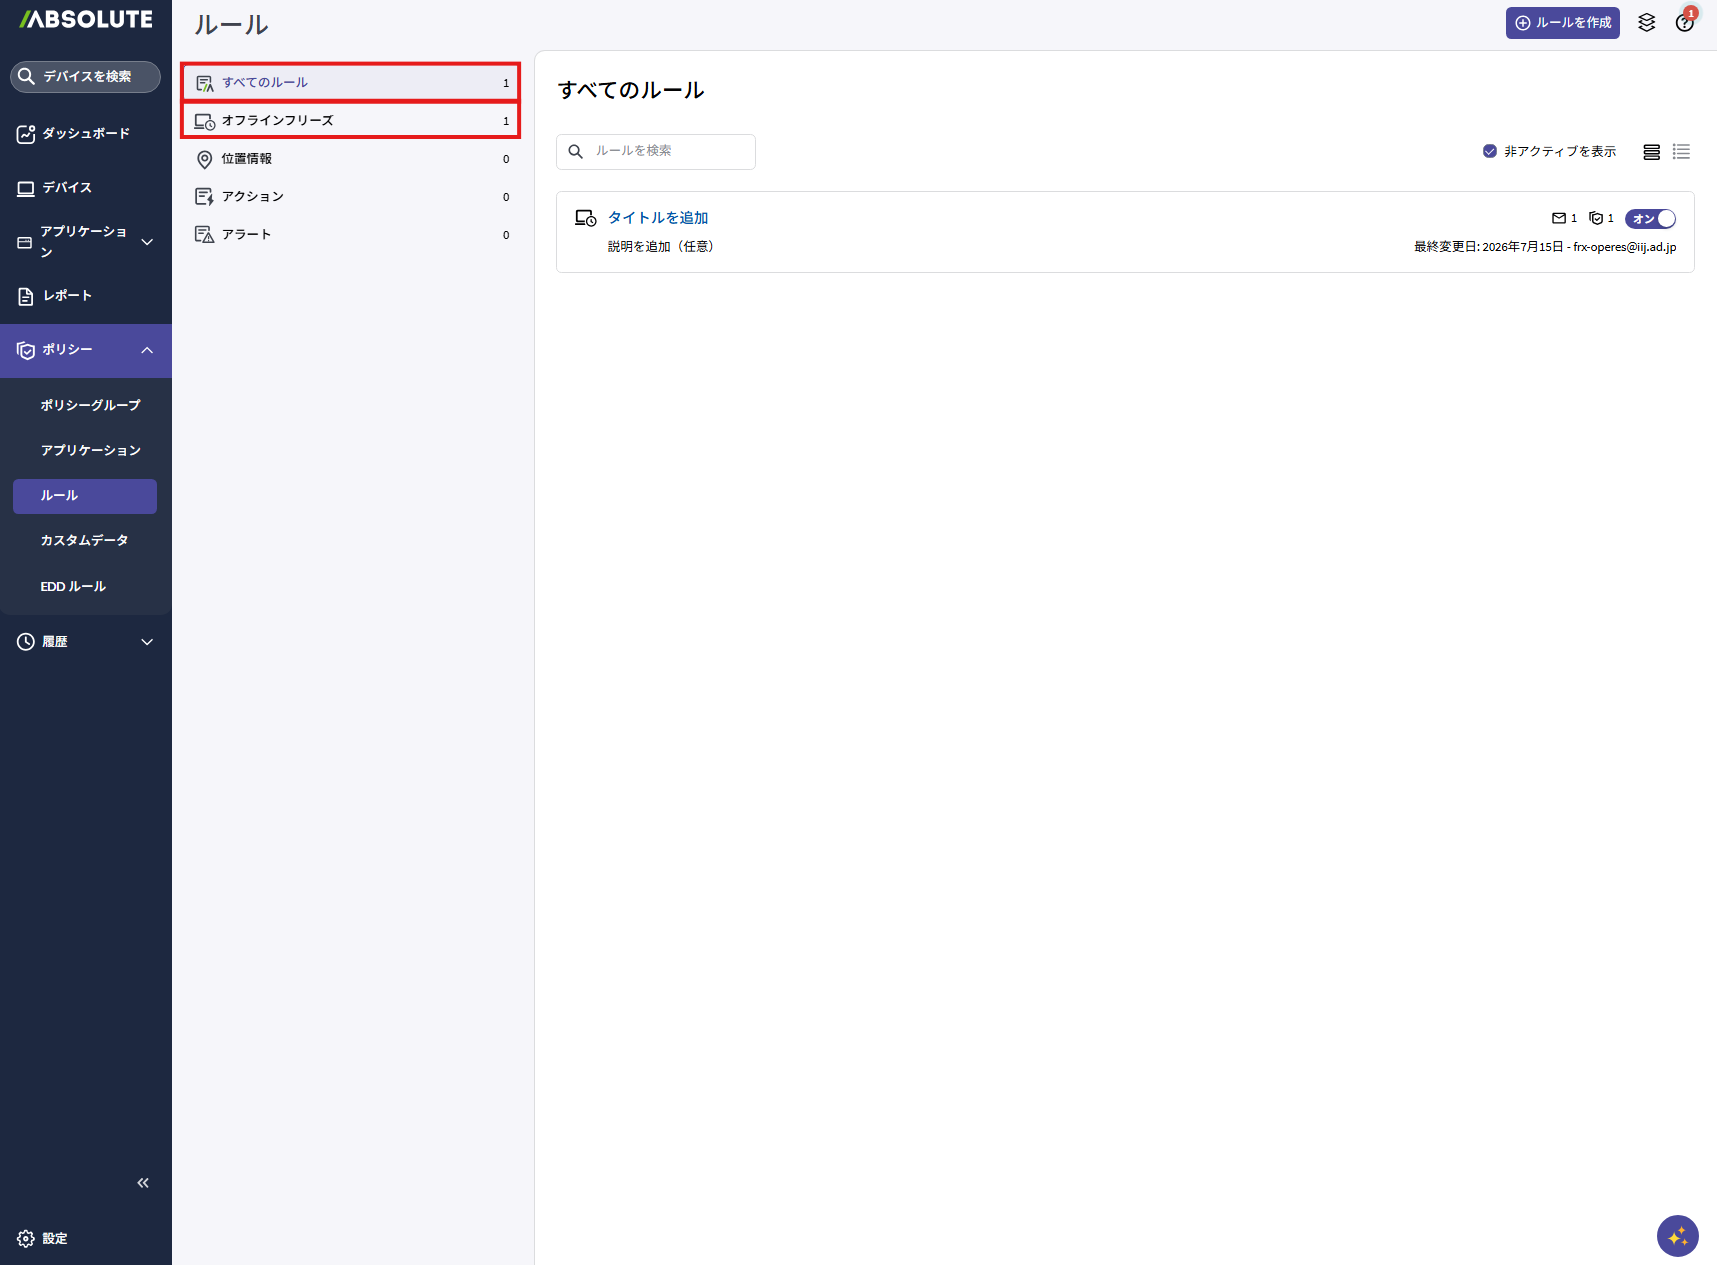
Task: Click the ルールを作成 button
Action: 1563,23
